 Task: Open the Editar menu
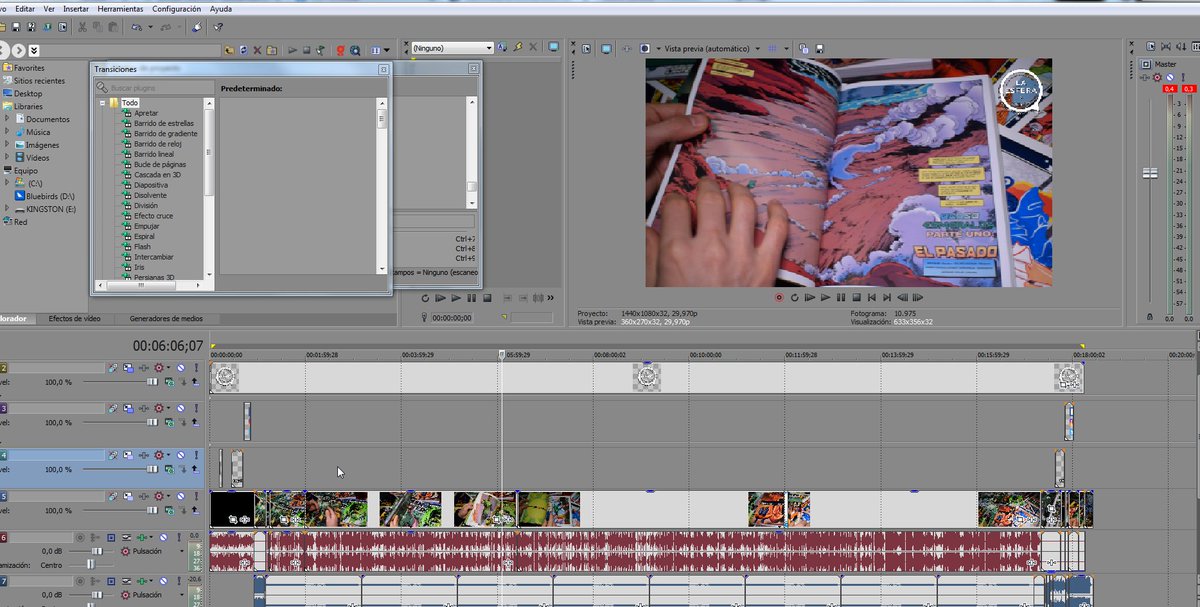(25, 8)
